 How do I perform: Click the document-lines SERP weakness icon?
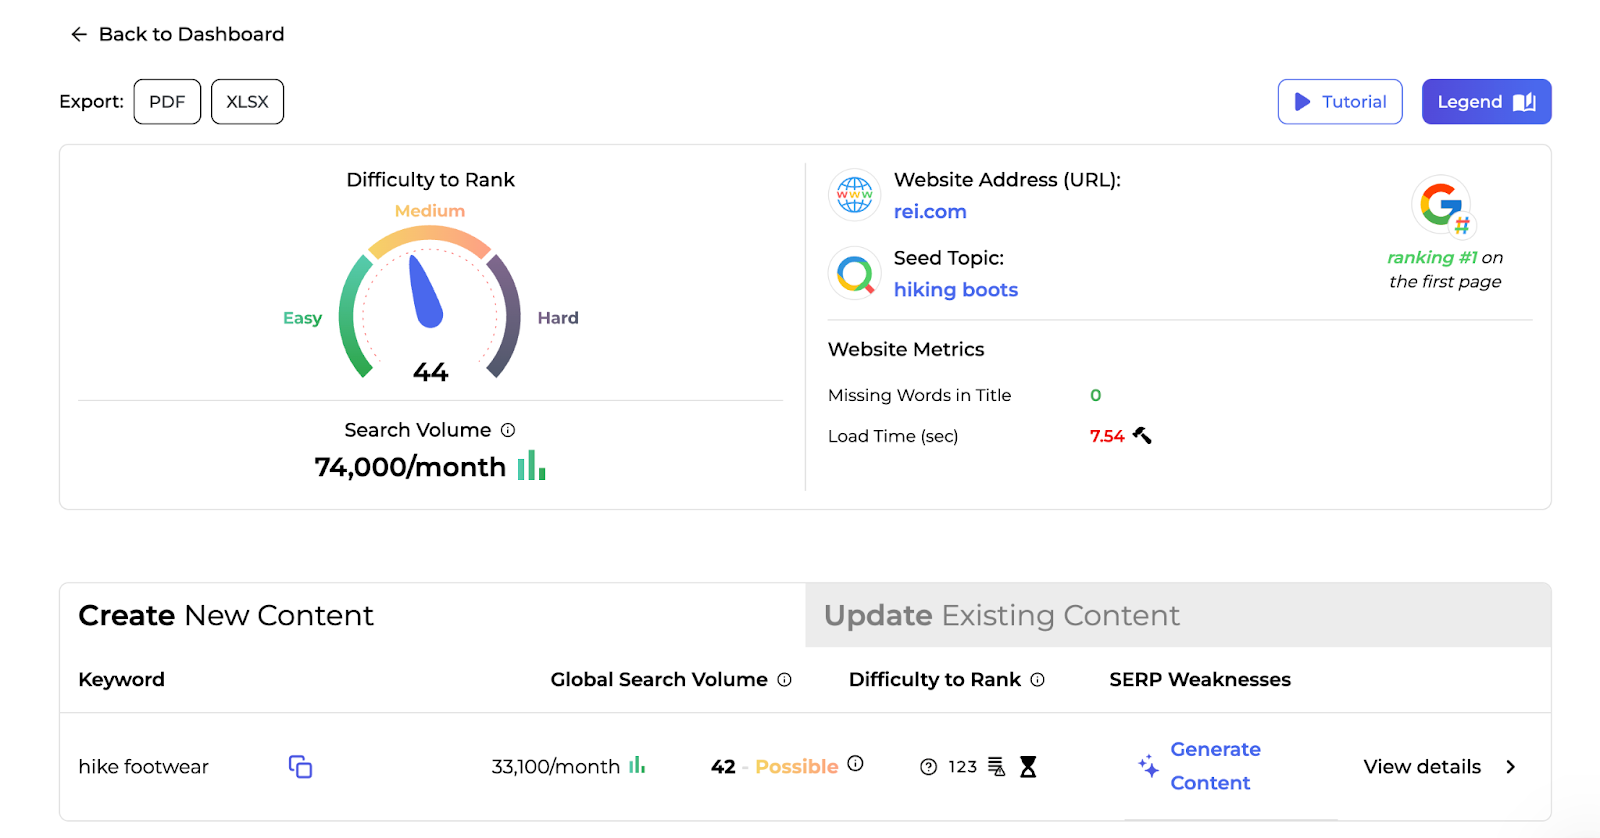point(996,767)
